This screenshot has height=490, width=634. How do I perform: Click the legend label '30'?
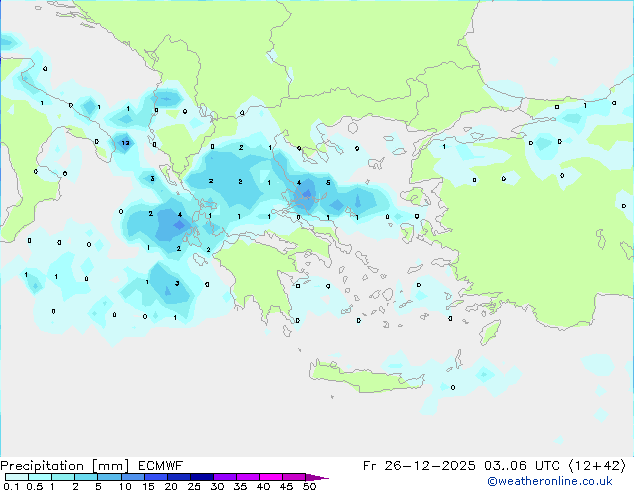[x=218, y=486]
